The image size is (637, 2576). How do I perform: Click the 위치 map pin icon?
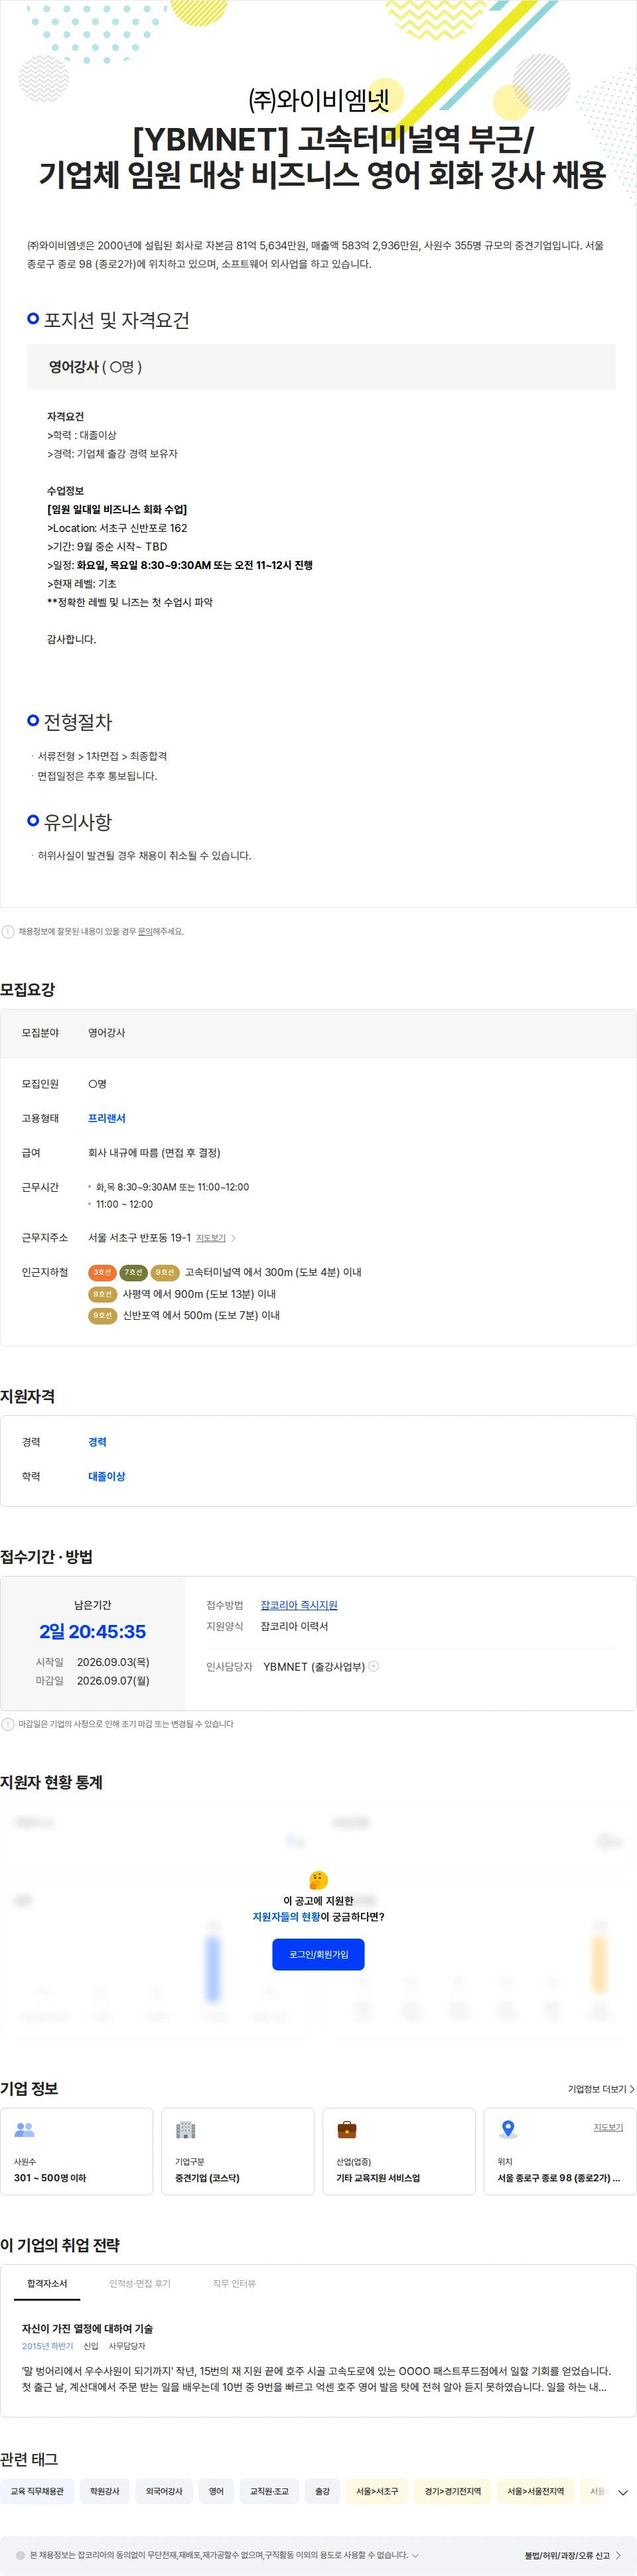pyautogui.click(x=508, y=2130)
